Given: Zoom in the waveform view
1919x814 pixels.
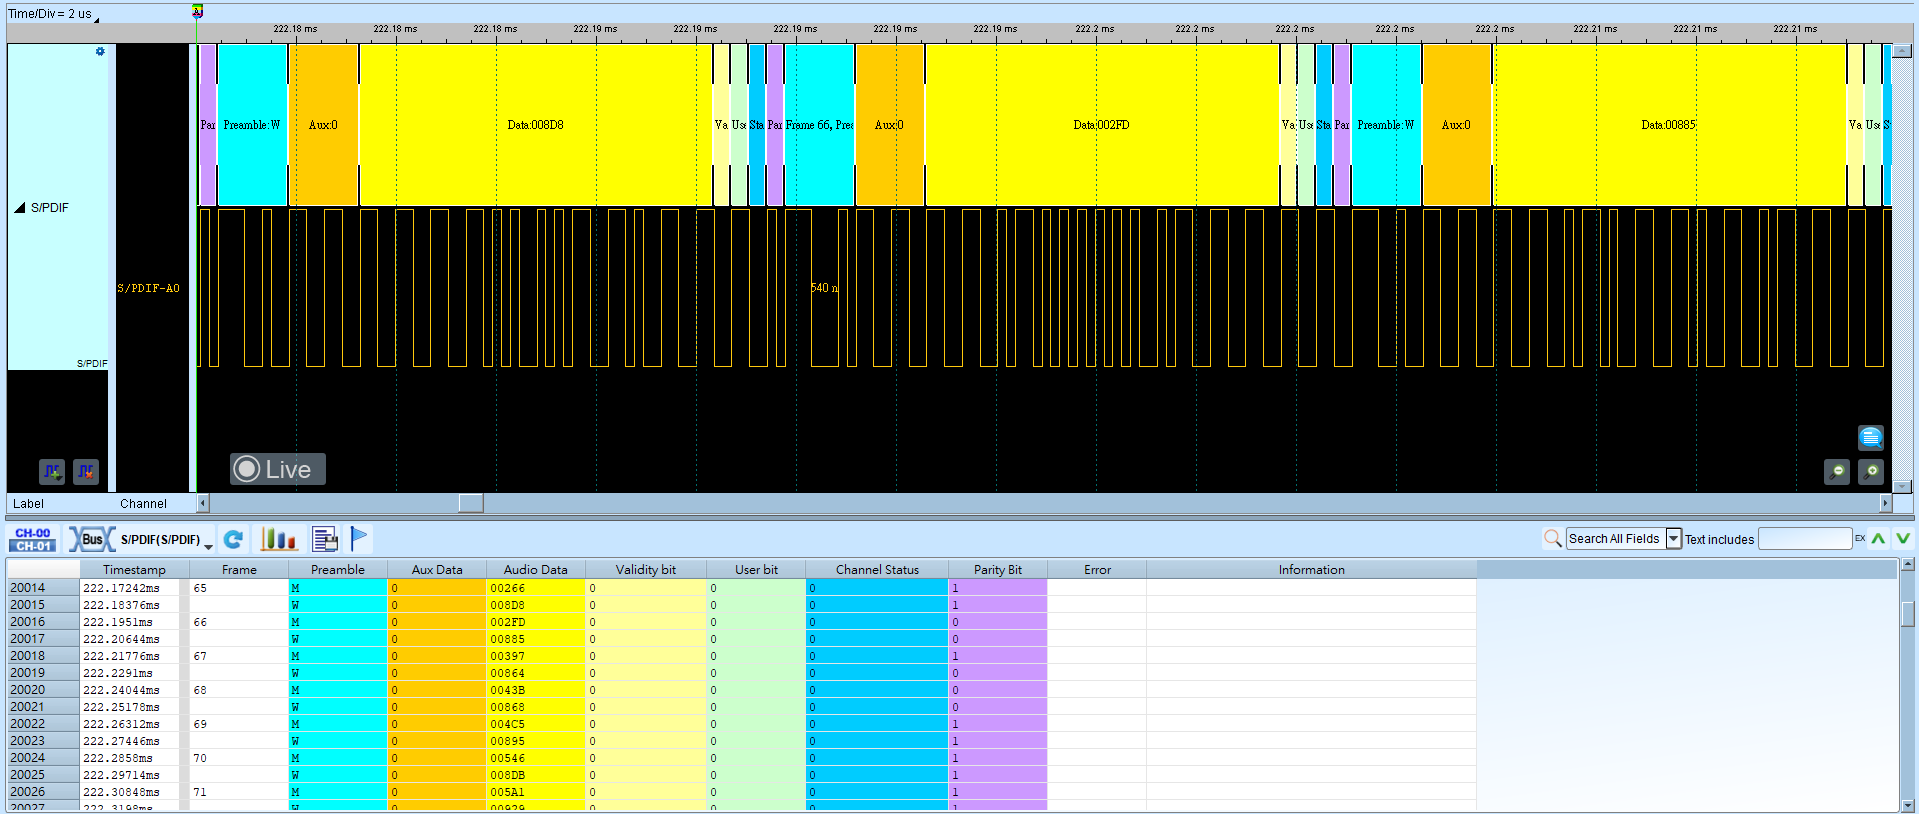Looking at the screenshot, I should pos(1871,471).
